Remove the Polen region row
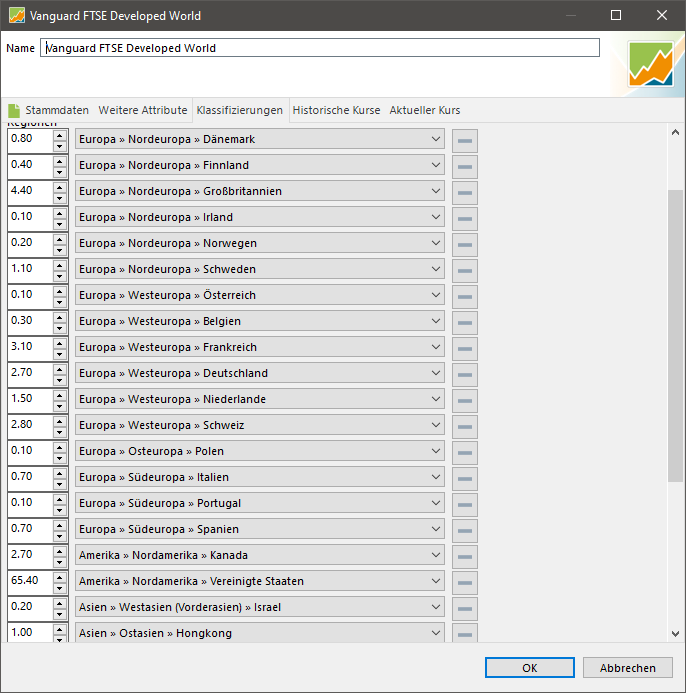 click(465, 453)
